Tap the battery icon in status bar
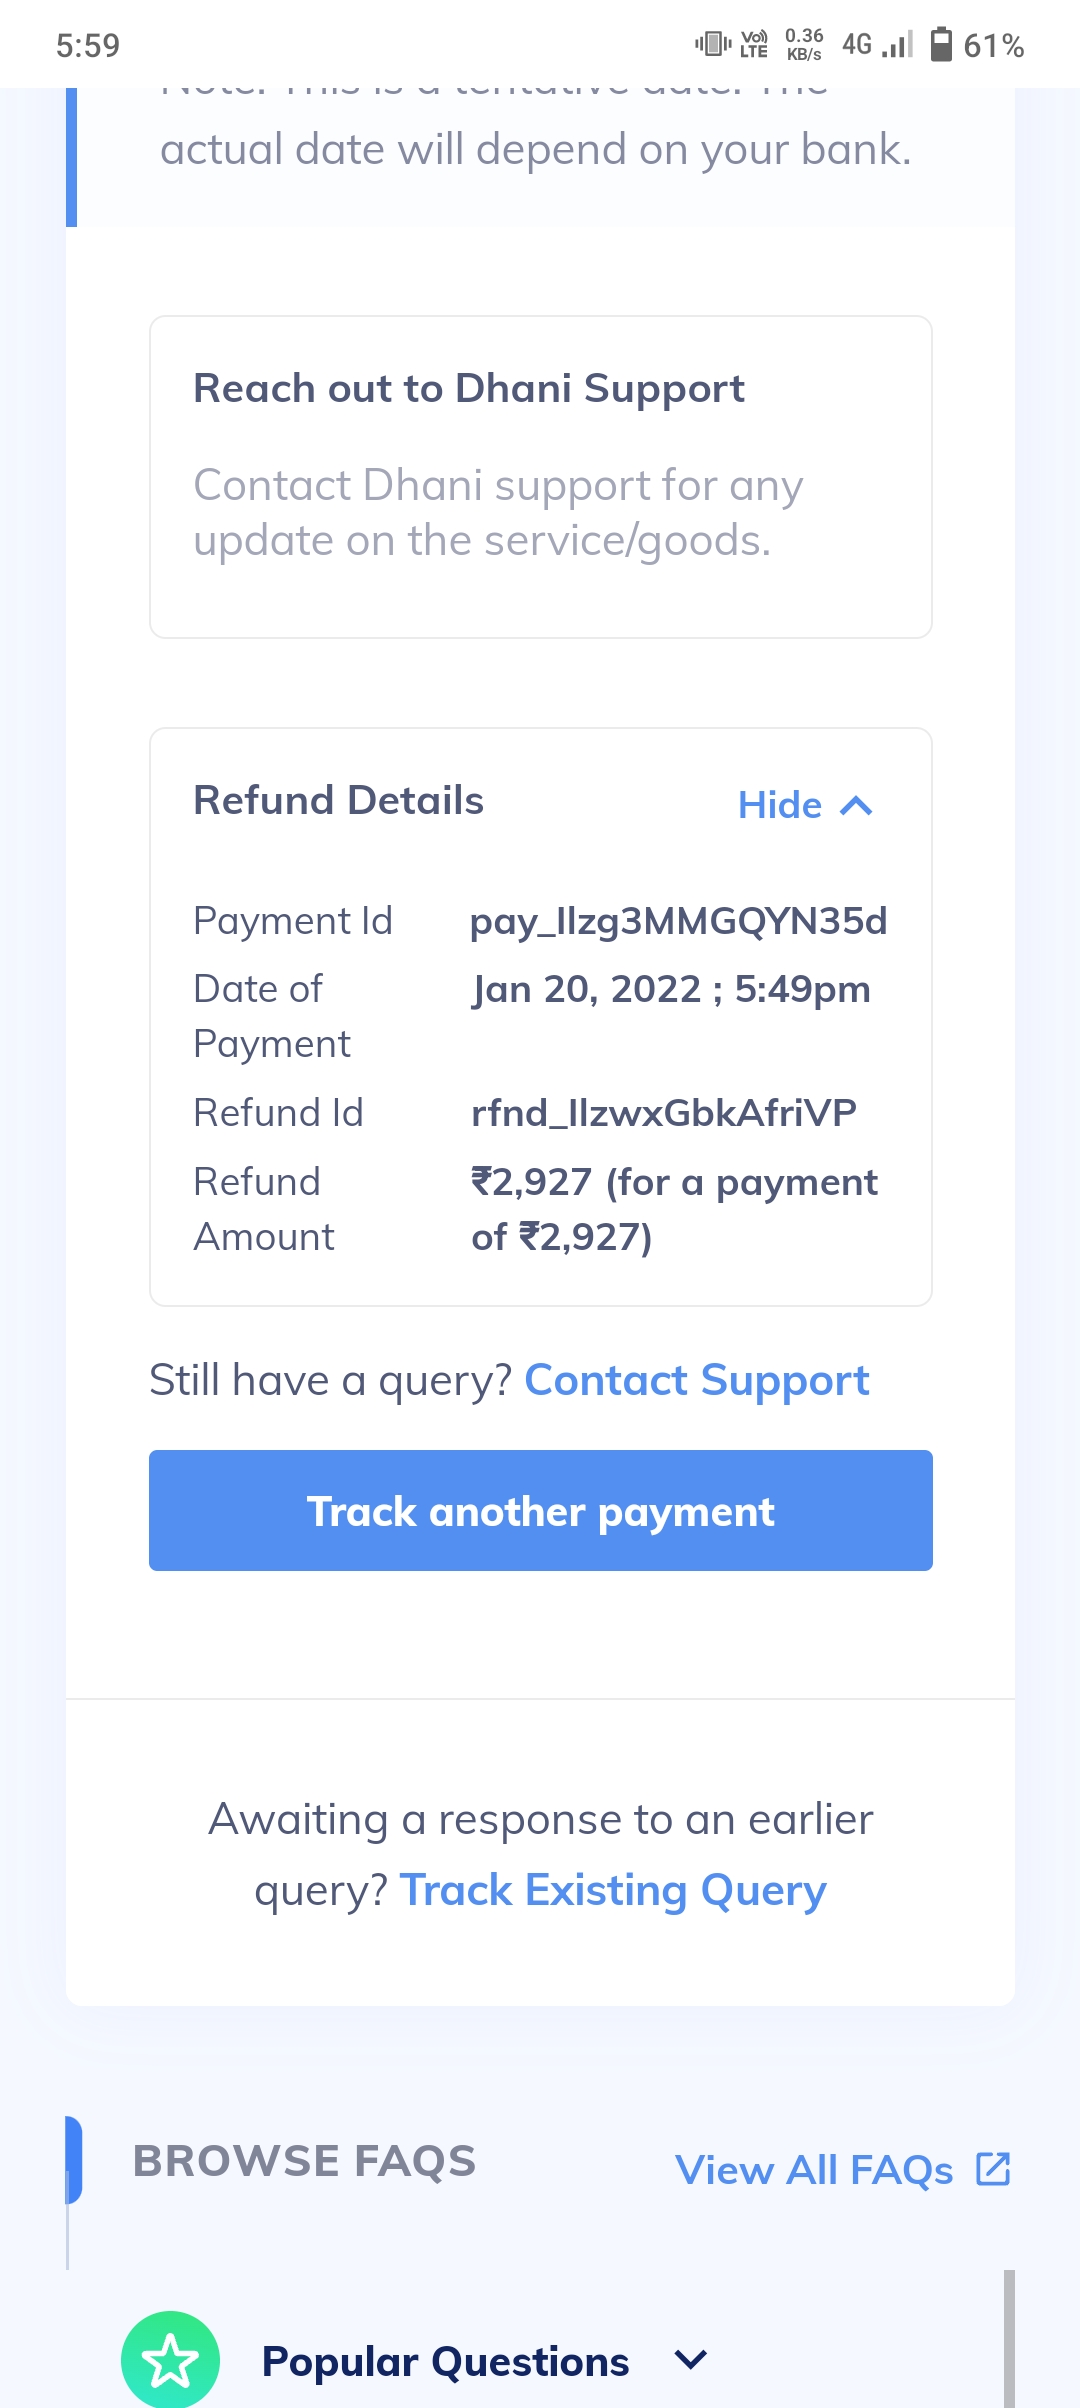Screen dimensions: 1080x2408 tap(941, 45)
